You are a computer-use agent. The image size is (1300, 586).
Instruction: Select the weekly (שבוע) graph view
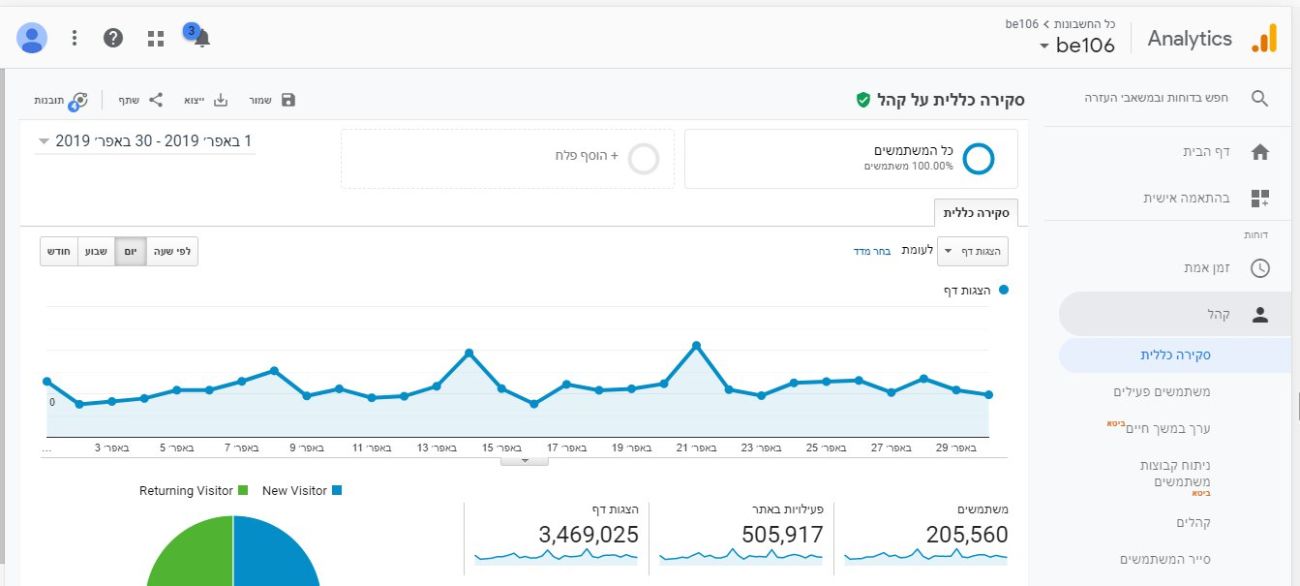[95, 251]
